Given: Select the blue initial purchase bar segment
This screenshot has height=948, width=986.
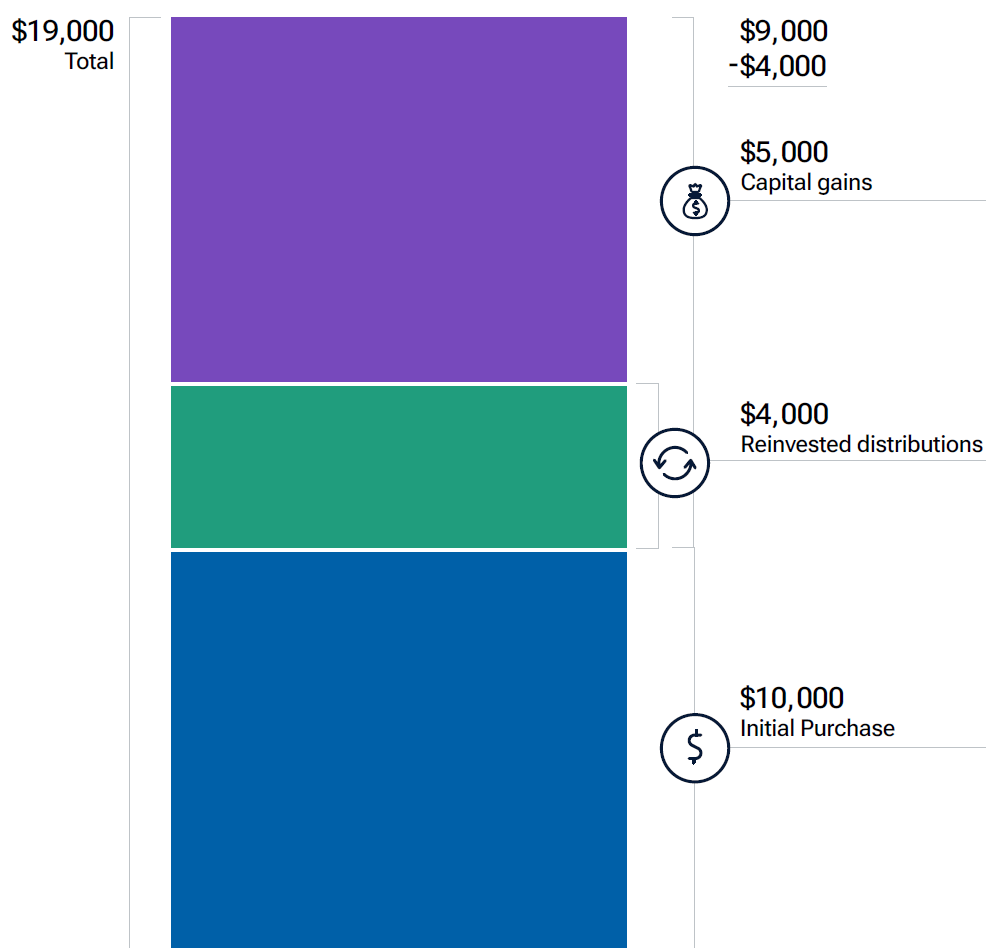Looking at the screenshot, I should [398, 748].
